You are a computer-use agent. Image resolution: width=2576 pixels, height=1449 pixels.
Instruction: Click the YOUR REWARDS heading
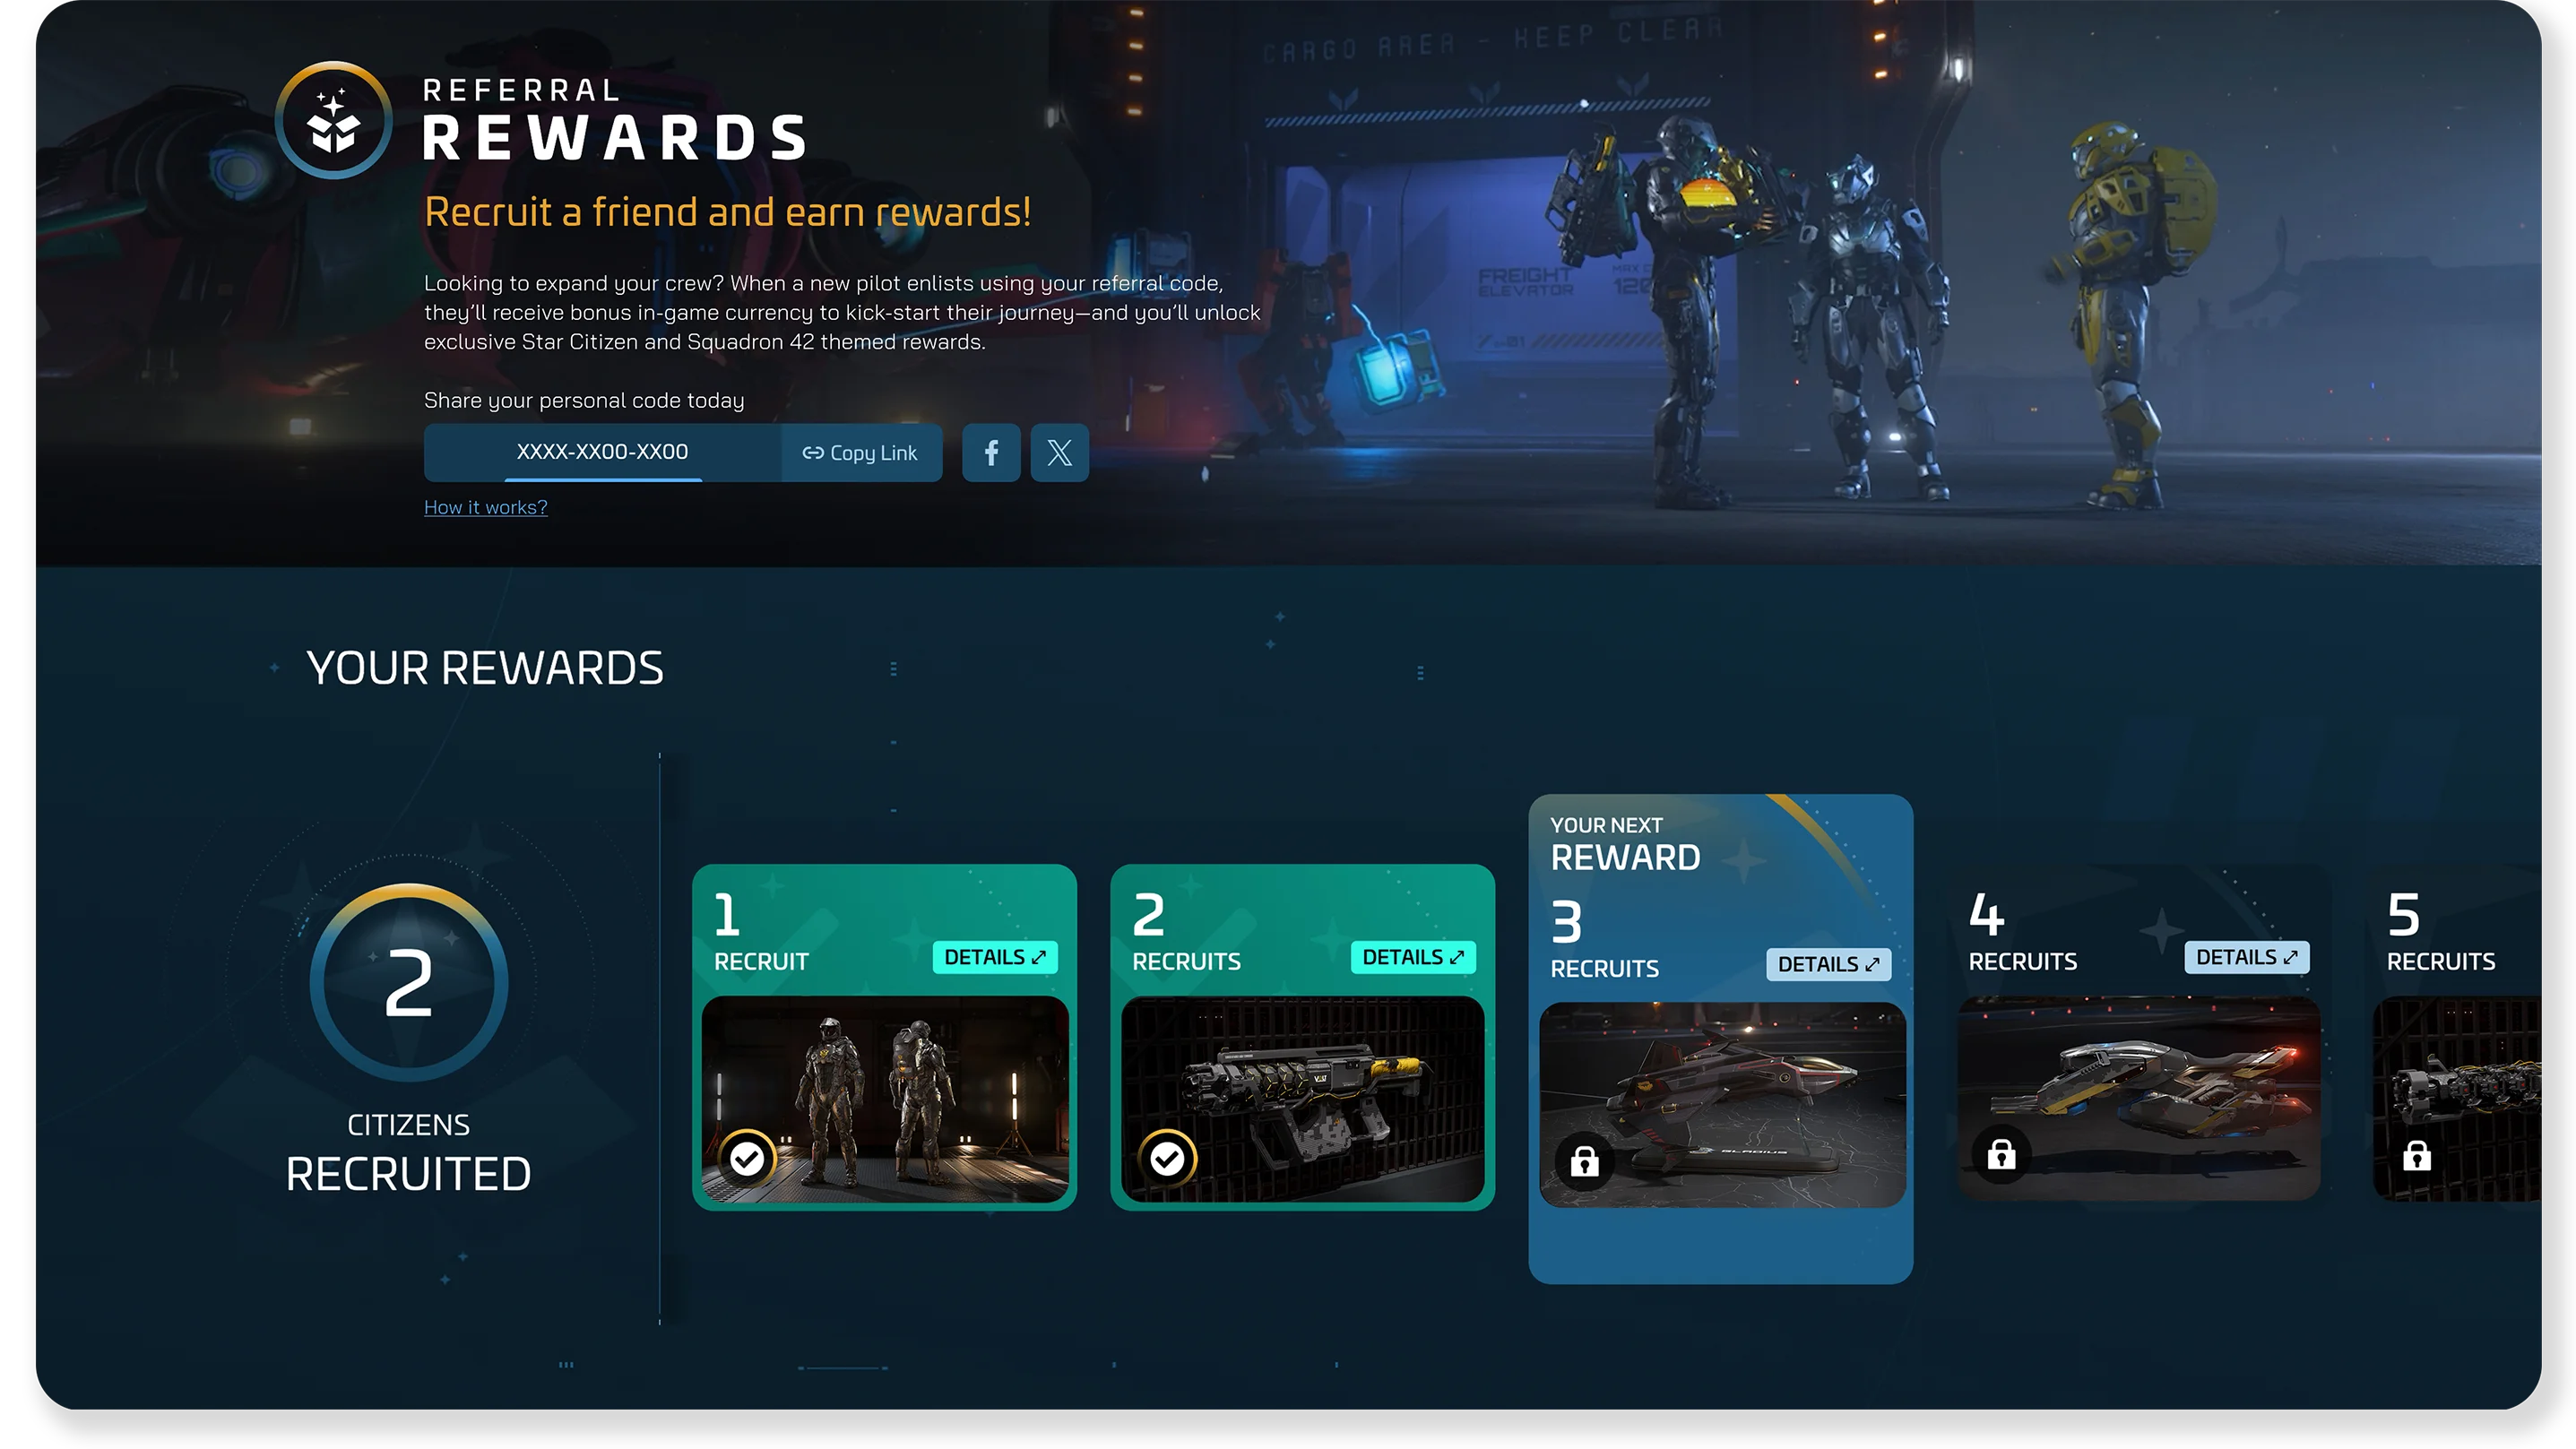click(x=485, y=668)
